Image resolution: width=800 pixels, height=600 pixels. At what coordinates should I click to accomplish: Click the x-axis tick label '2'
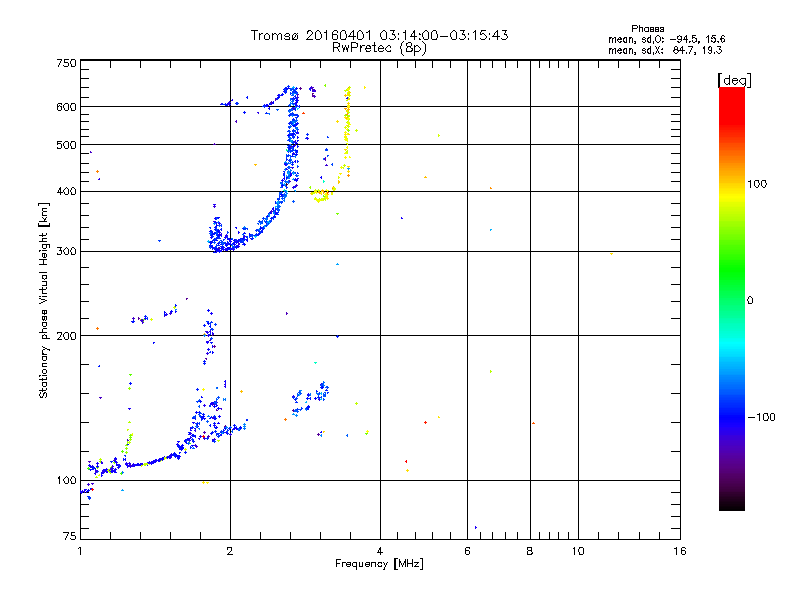230,551
